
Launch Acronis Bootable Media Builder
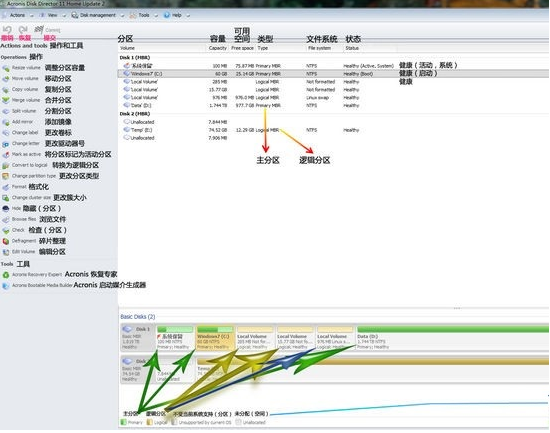tap(38, 286)
